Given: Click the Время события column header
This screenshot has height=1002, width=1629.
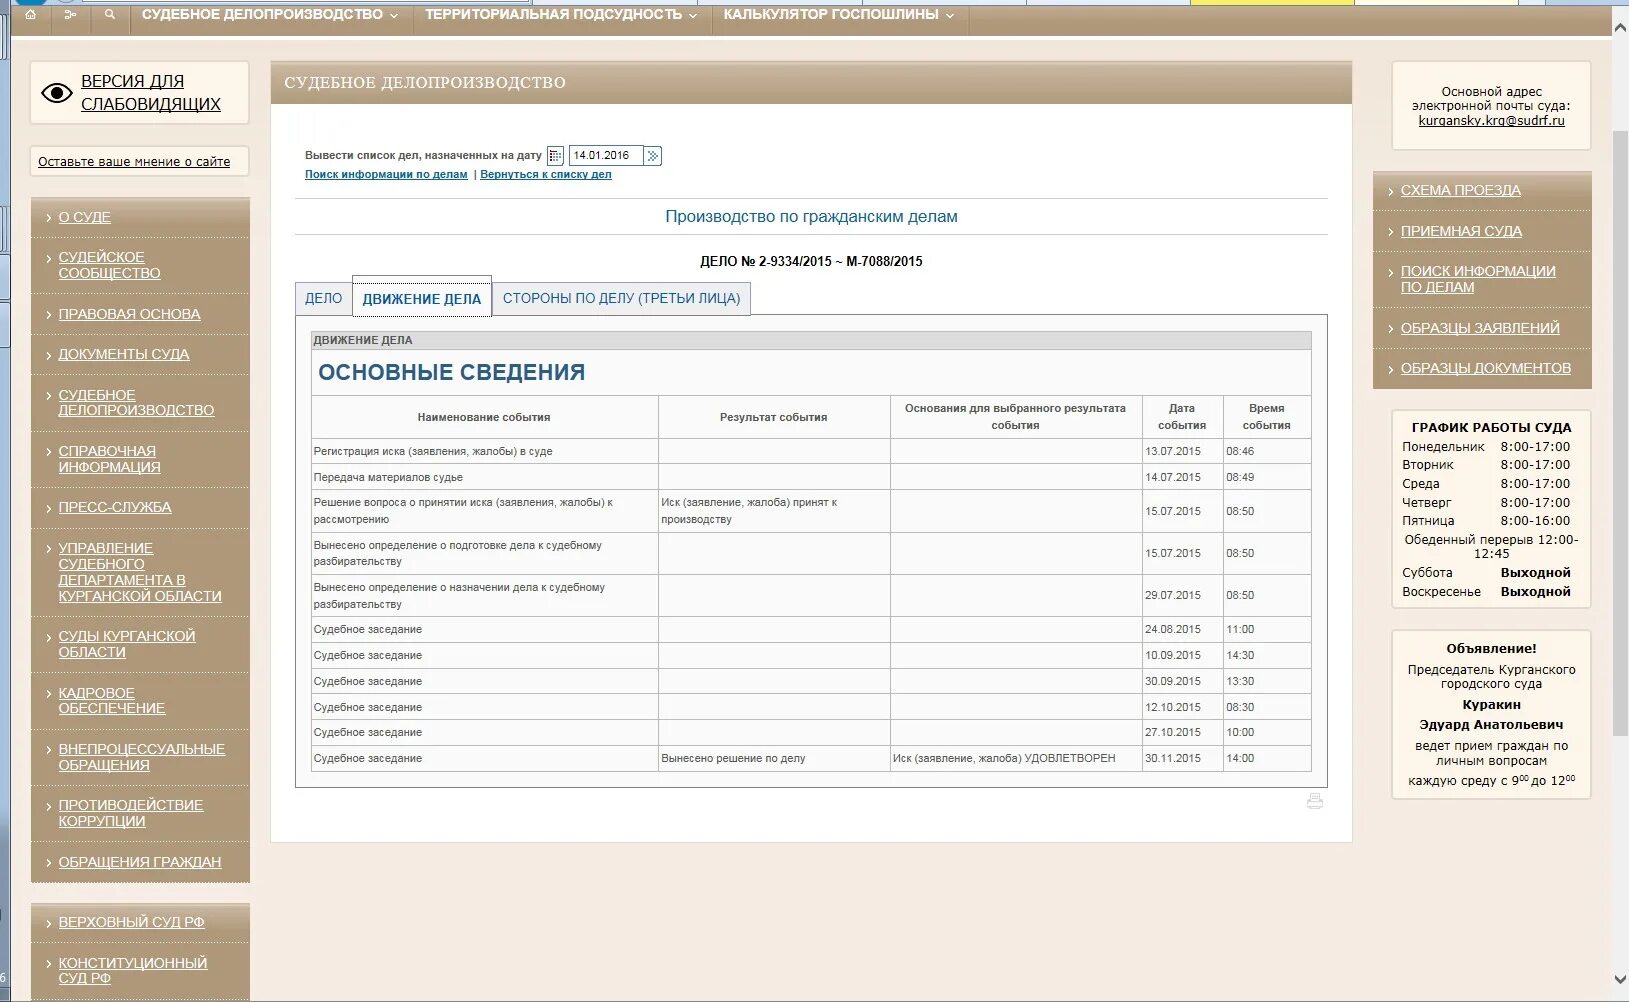Looking at the screenshot, I should (x=1267, y=417).
